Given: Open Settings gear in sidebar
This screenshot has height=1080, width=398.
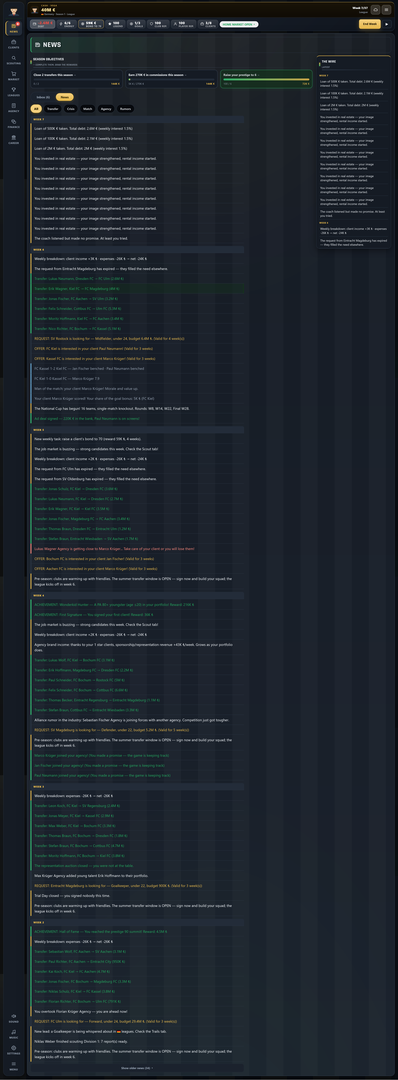Looking at the screenshot, I should [x=13, y=1049].
